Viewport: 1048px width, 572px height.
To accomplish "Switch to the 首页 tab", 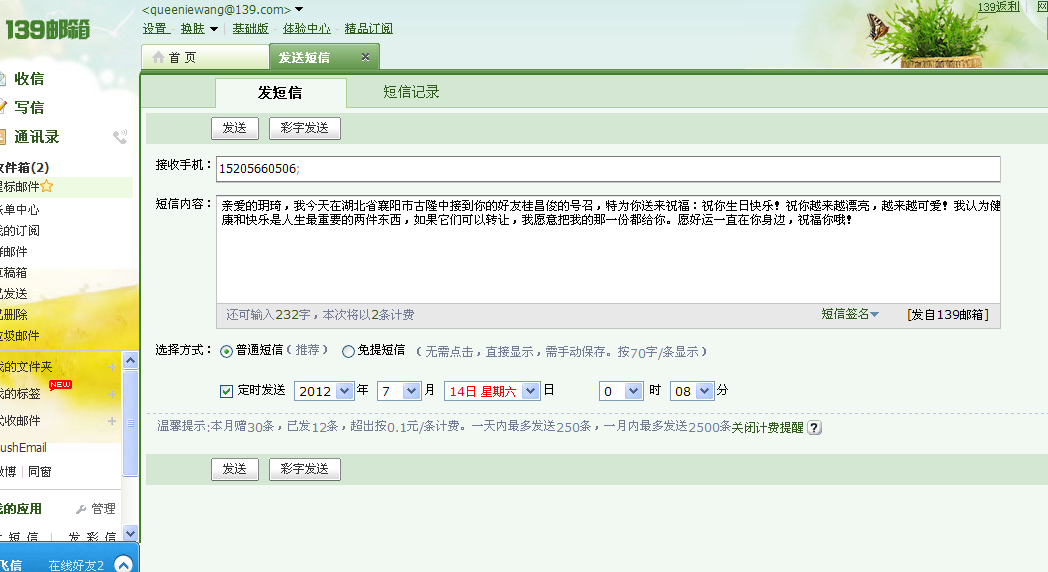I will tap(205, 57).
